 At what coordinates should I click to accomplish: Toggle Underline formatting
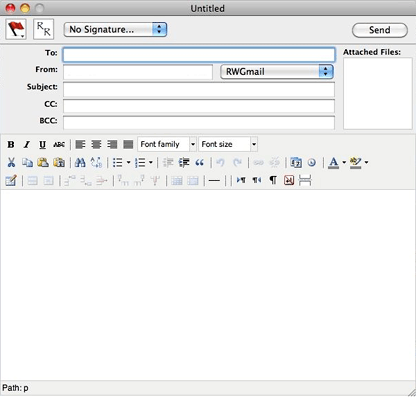(x=42, y=144)
